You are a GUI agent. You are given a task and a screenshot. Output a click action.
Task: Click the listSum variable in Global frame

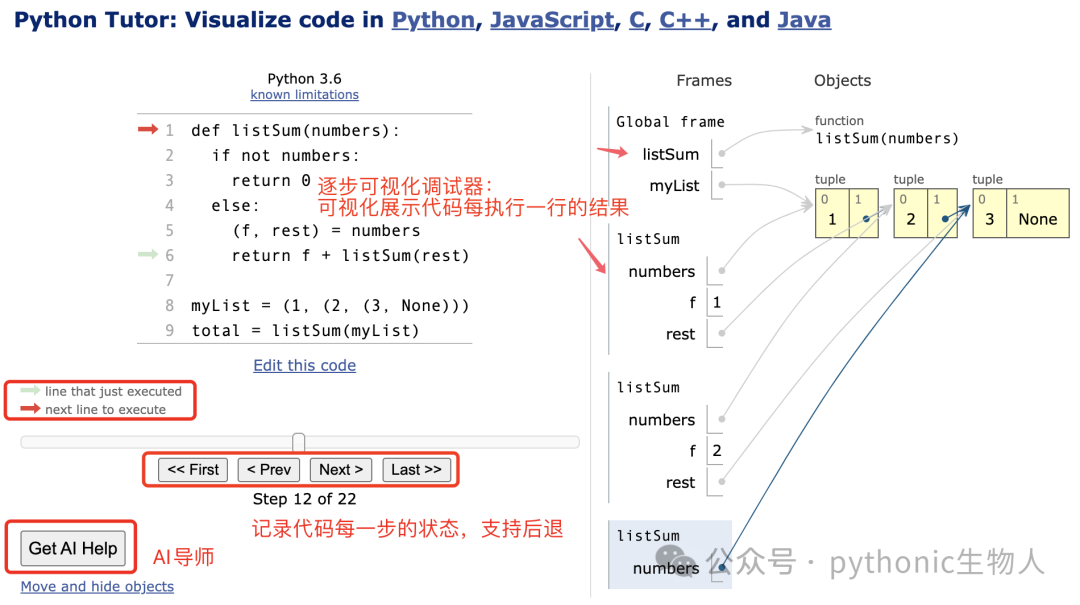coord(671,154)
